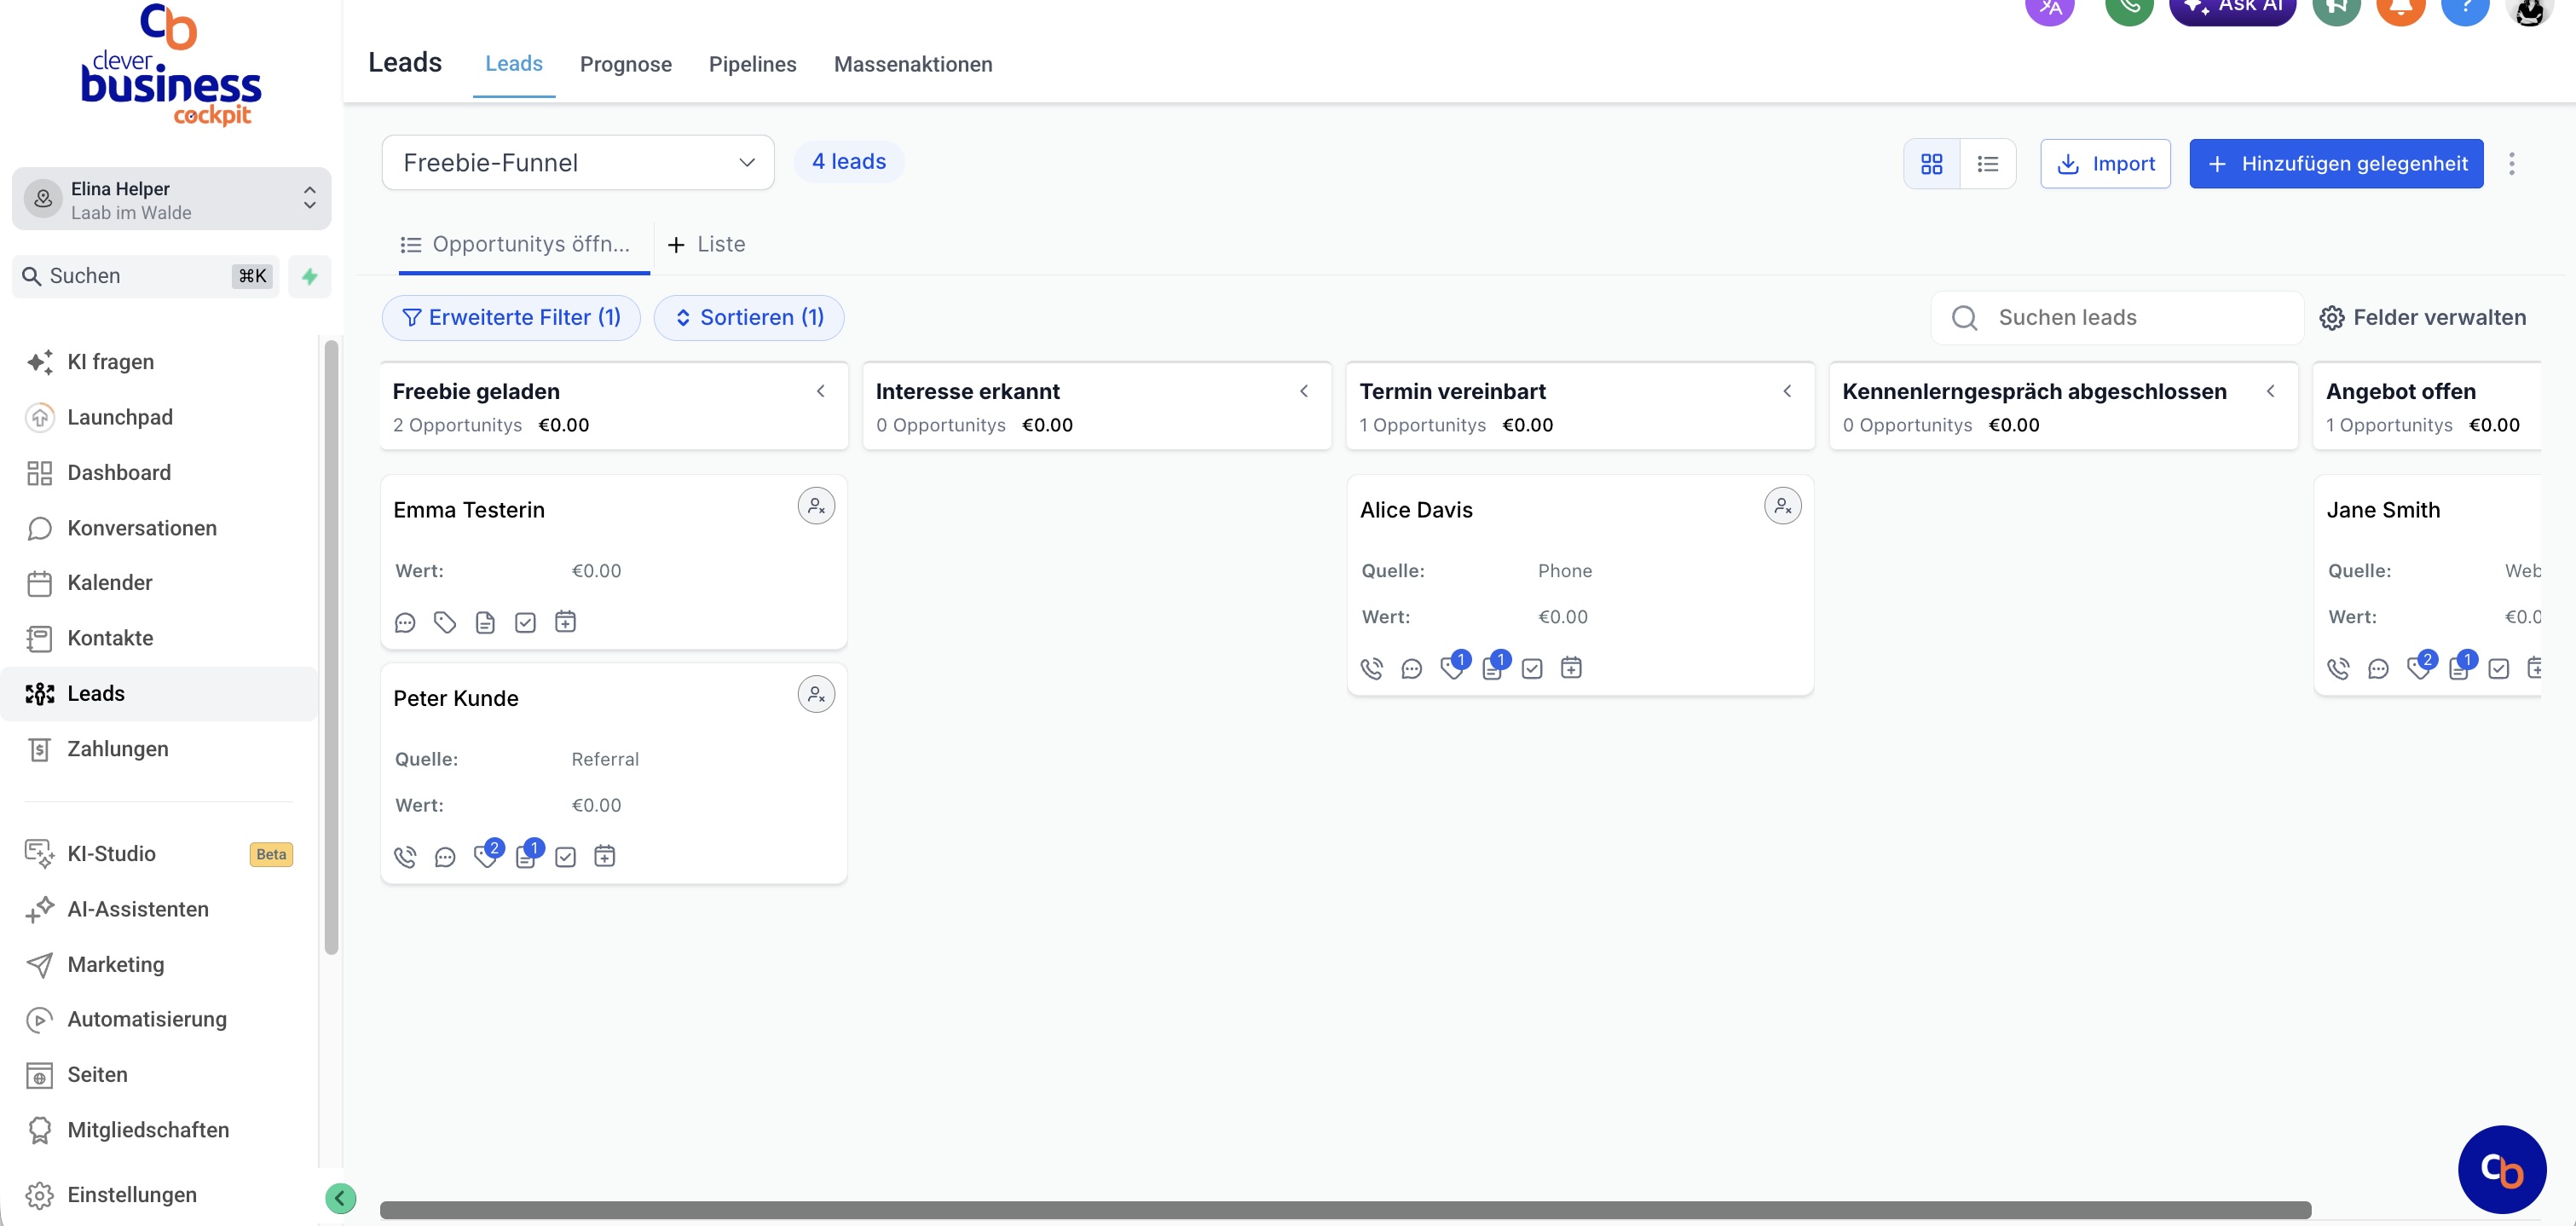Screen dimensions: 2576x1226
Task: Click the tag icon on Emma Testerin's card
Action: click(x=445, y=622)
